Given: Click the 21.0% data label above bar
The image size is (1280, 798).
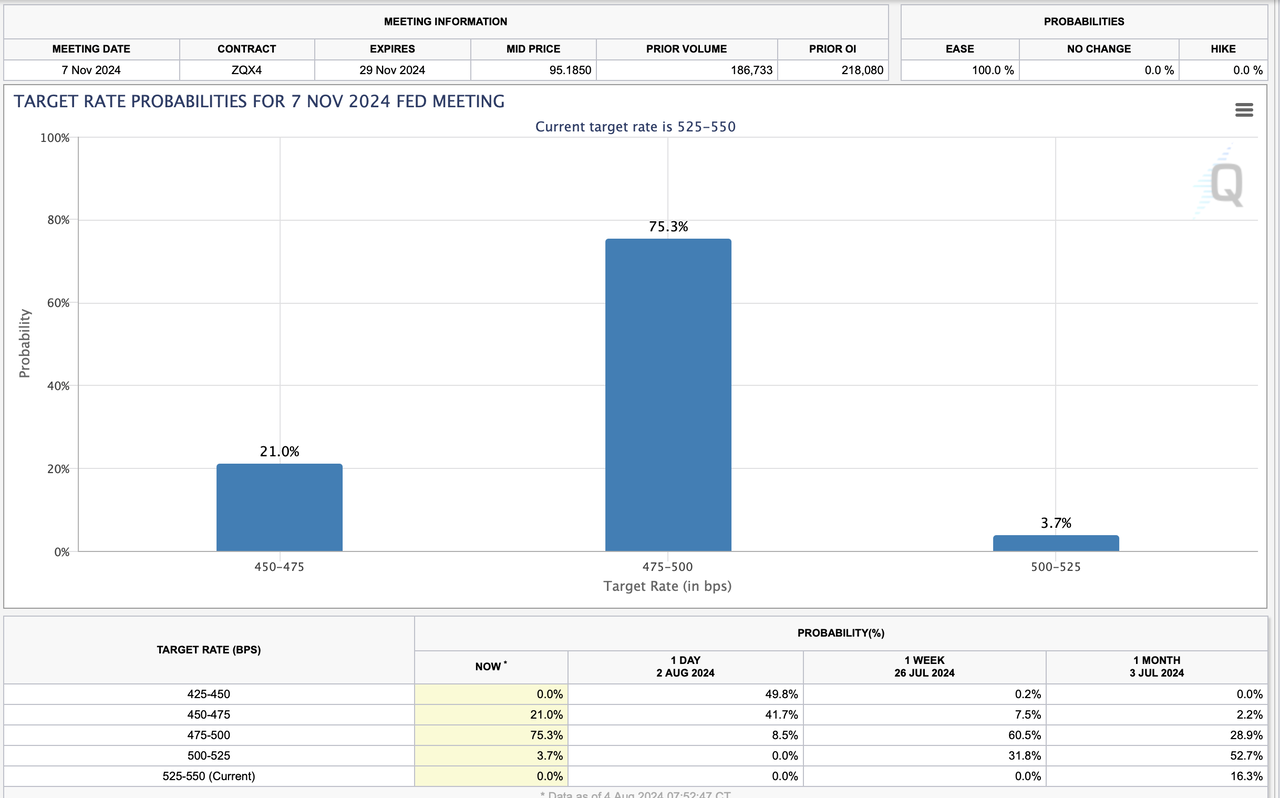Looking at the screenshot, I should (279, 452).
